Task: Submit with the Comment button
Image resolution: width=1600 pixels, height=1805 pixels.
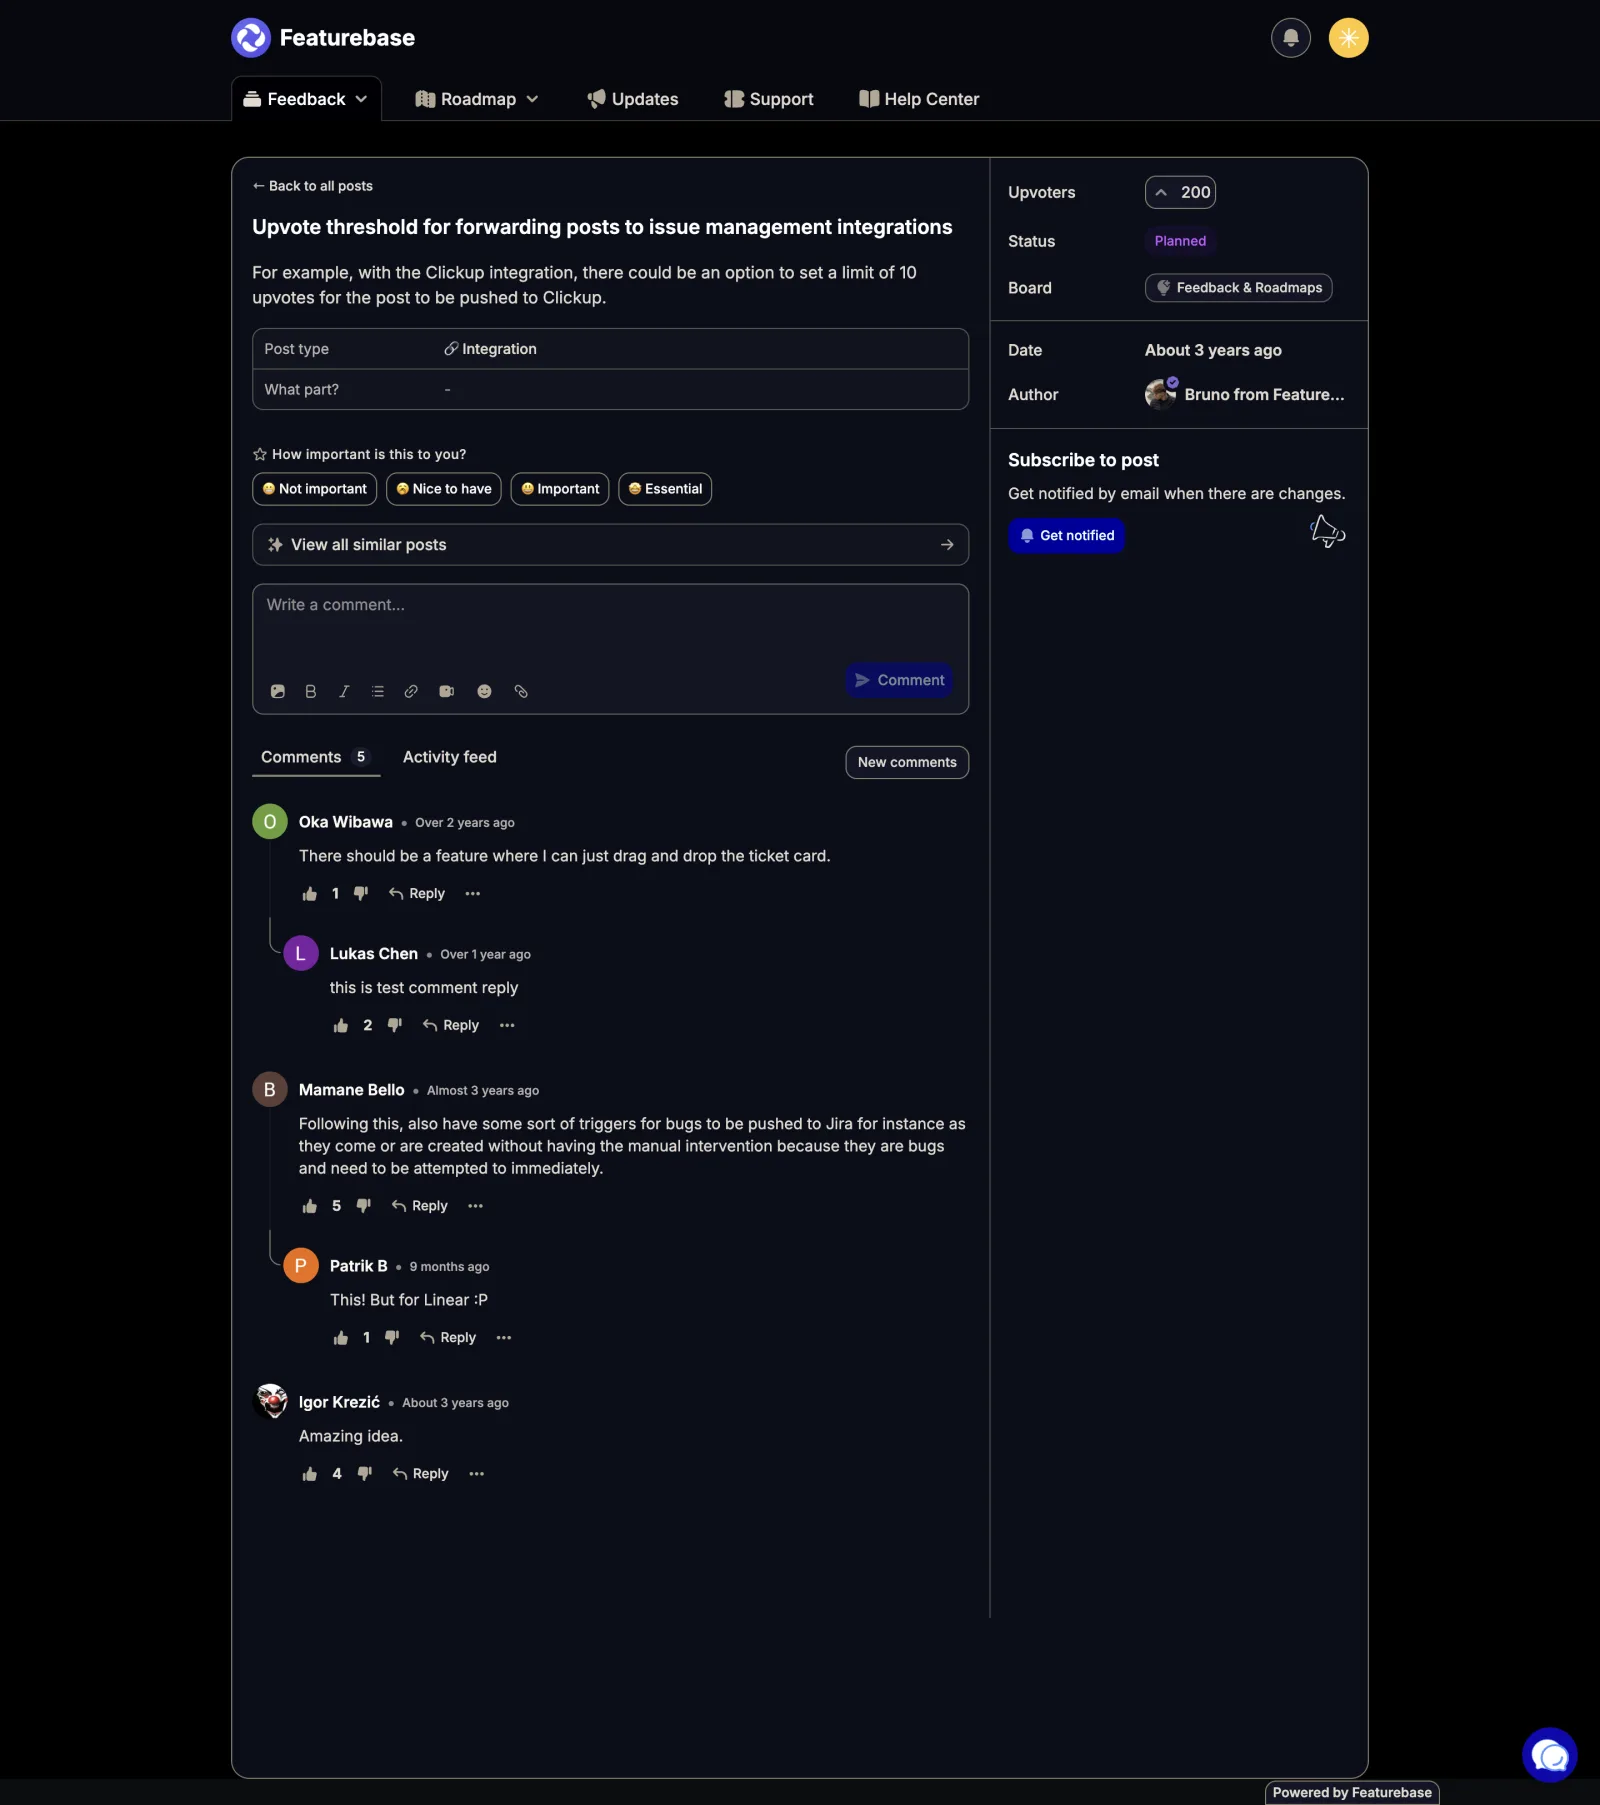Action: (x=899, y=680)
